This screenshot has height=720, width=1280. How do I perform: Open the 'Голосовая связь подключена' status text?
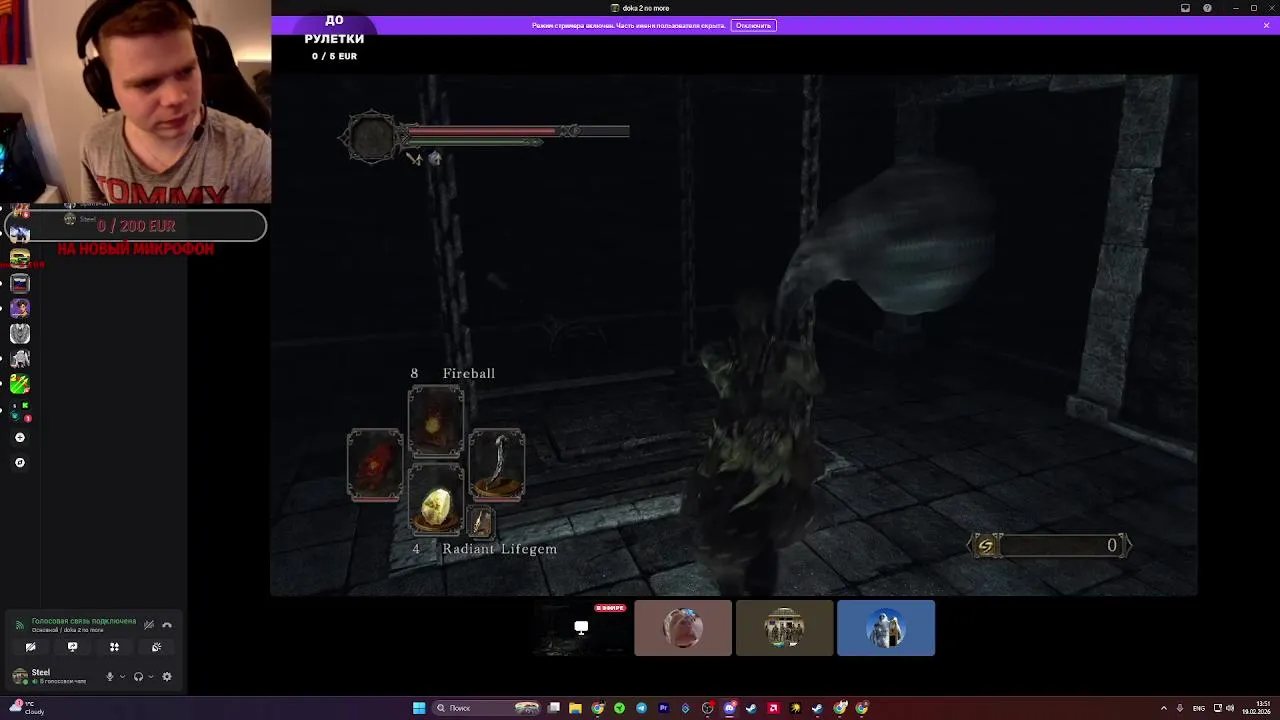(83, 621)
